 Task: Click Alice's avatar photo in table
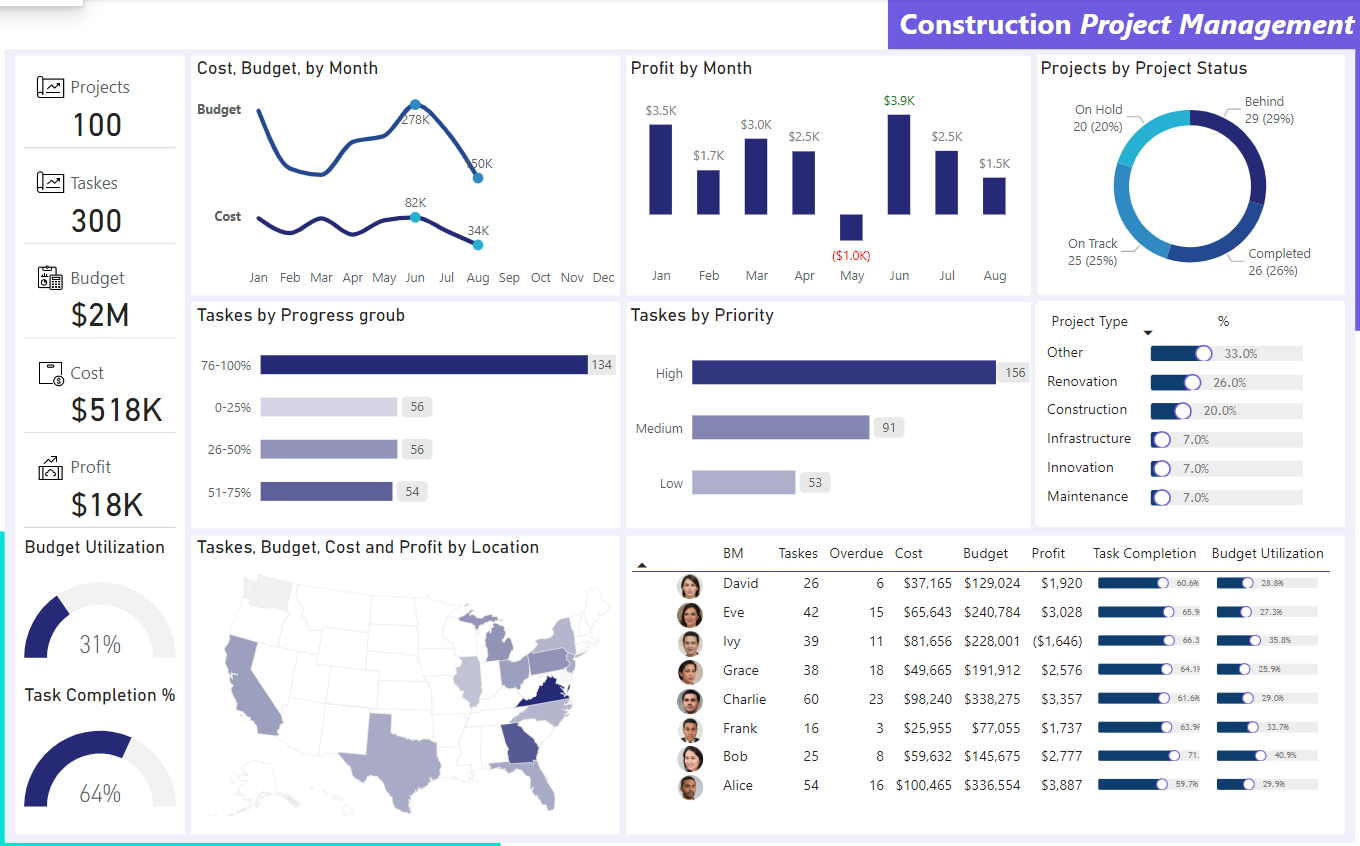click(689, 786)
